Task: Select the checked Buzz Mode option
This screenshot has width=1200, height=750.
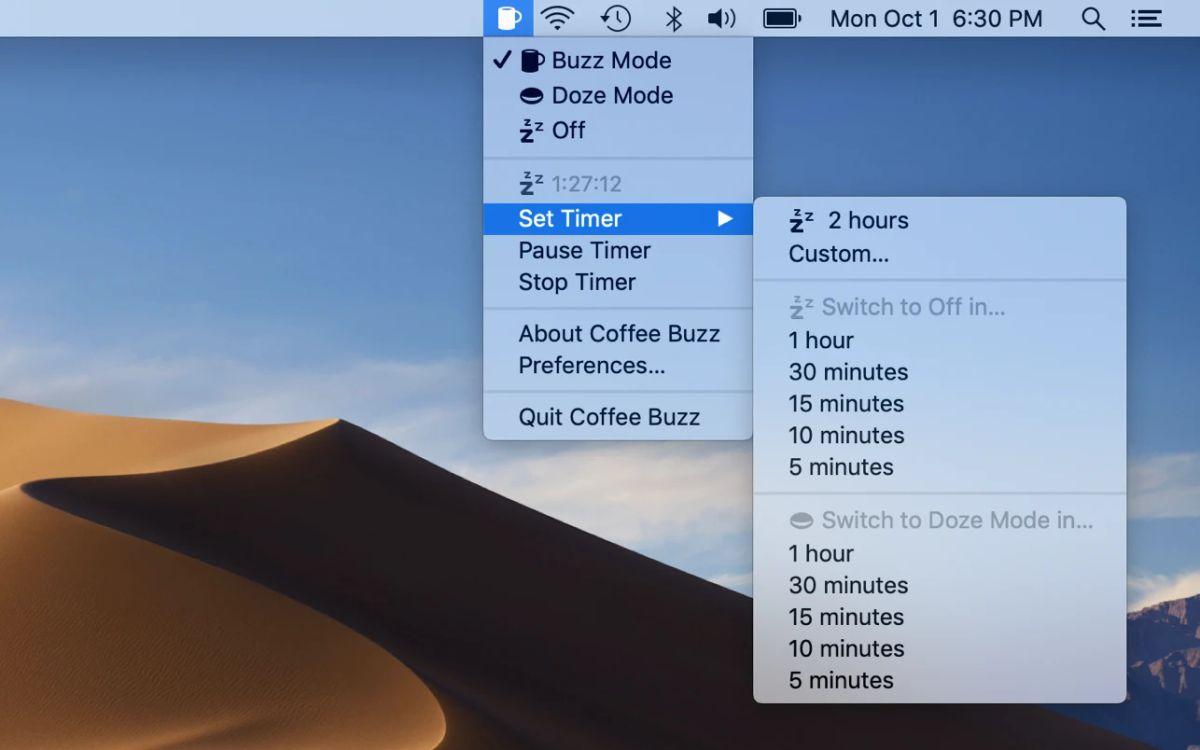Action: point(611,61)
